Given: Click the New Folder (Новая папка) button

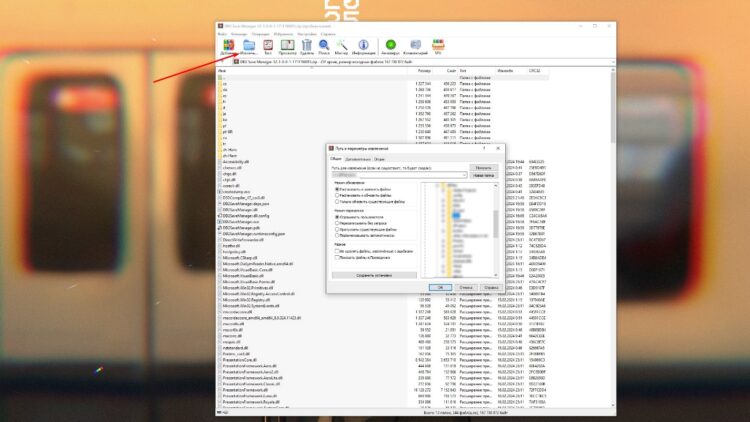Looking at the screenshot, I should pos(484,175).
